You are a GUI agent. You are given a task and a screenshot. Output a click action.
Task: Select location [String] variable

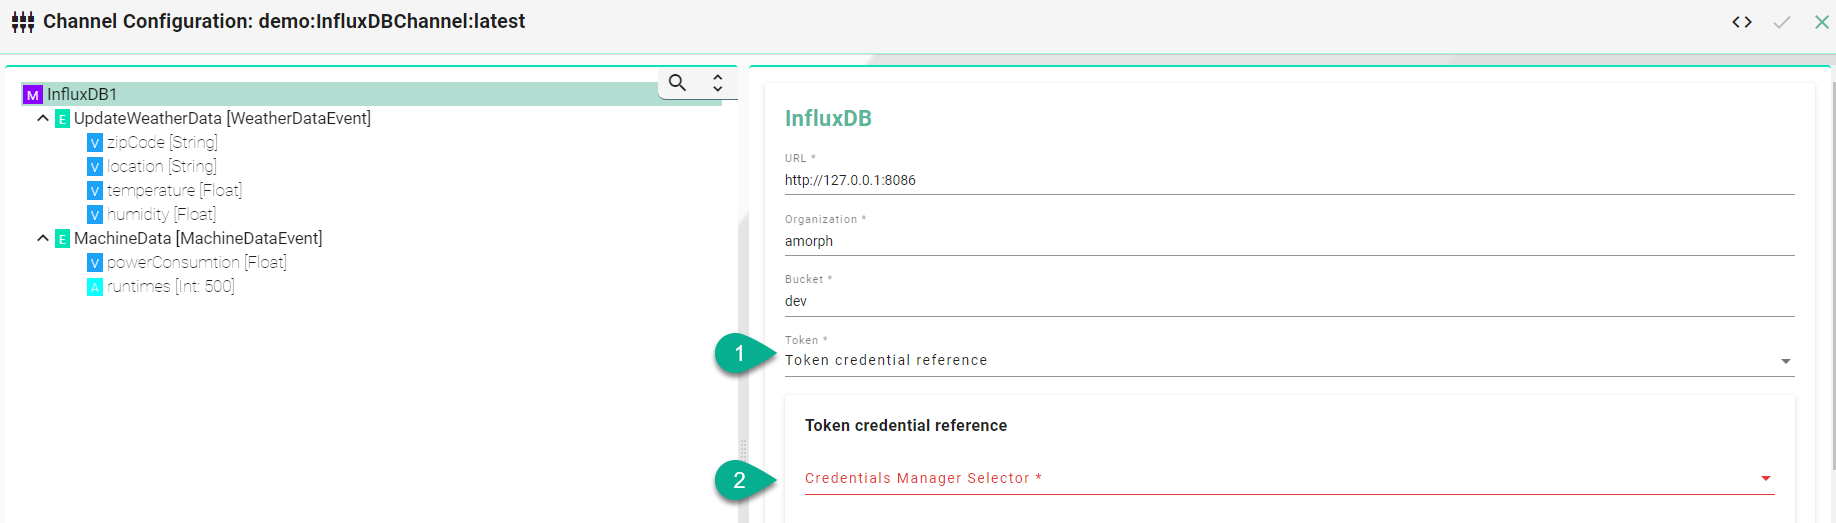click(162, 167)
